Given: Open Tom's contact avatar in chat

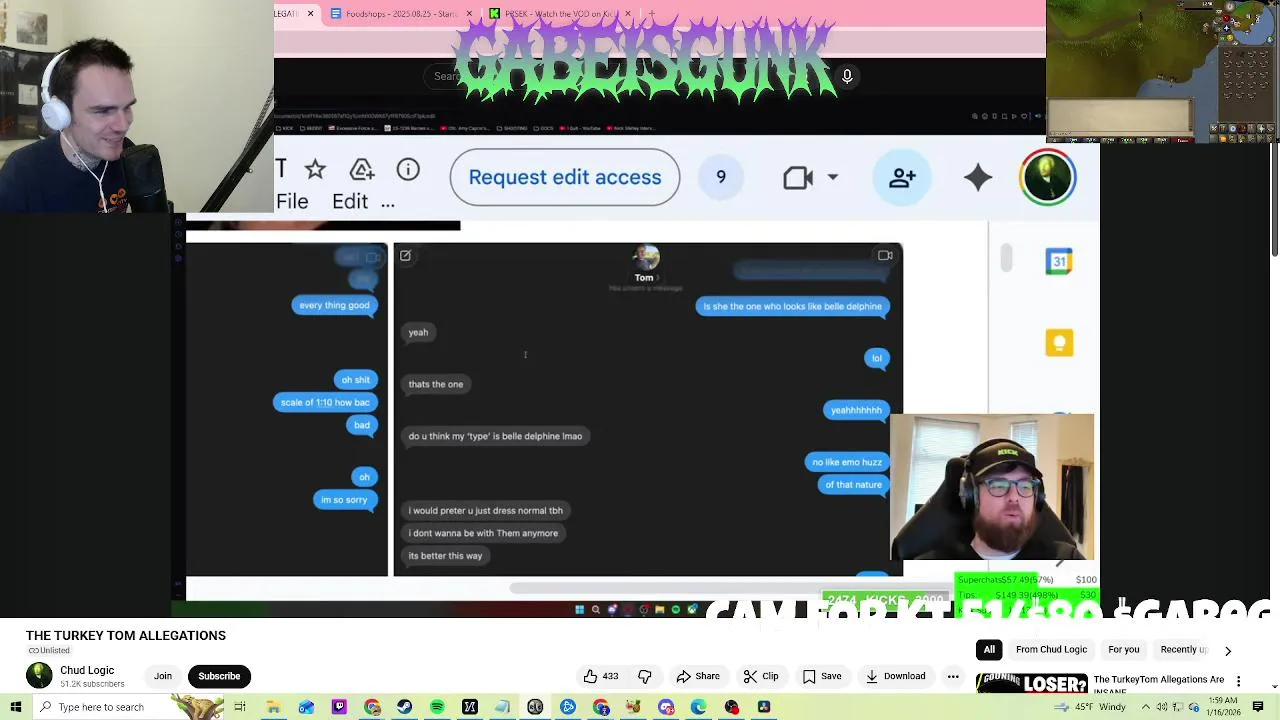Looking at the screenshot, I should coord(645,258).
